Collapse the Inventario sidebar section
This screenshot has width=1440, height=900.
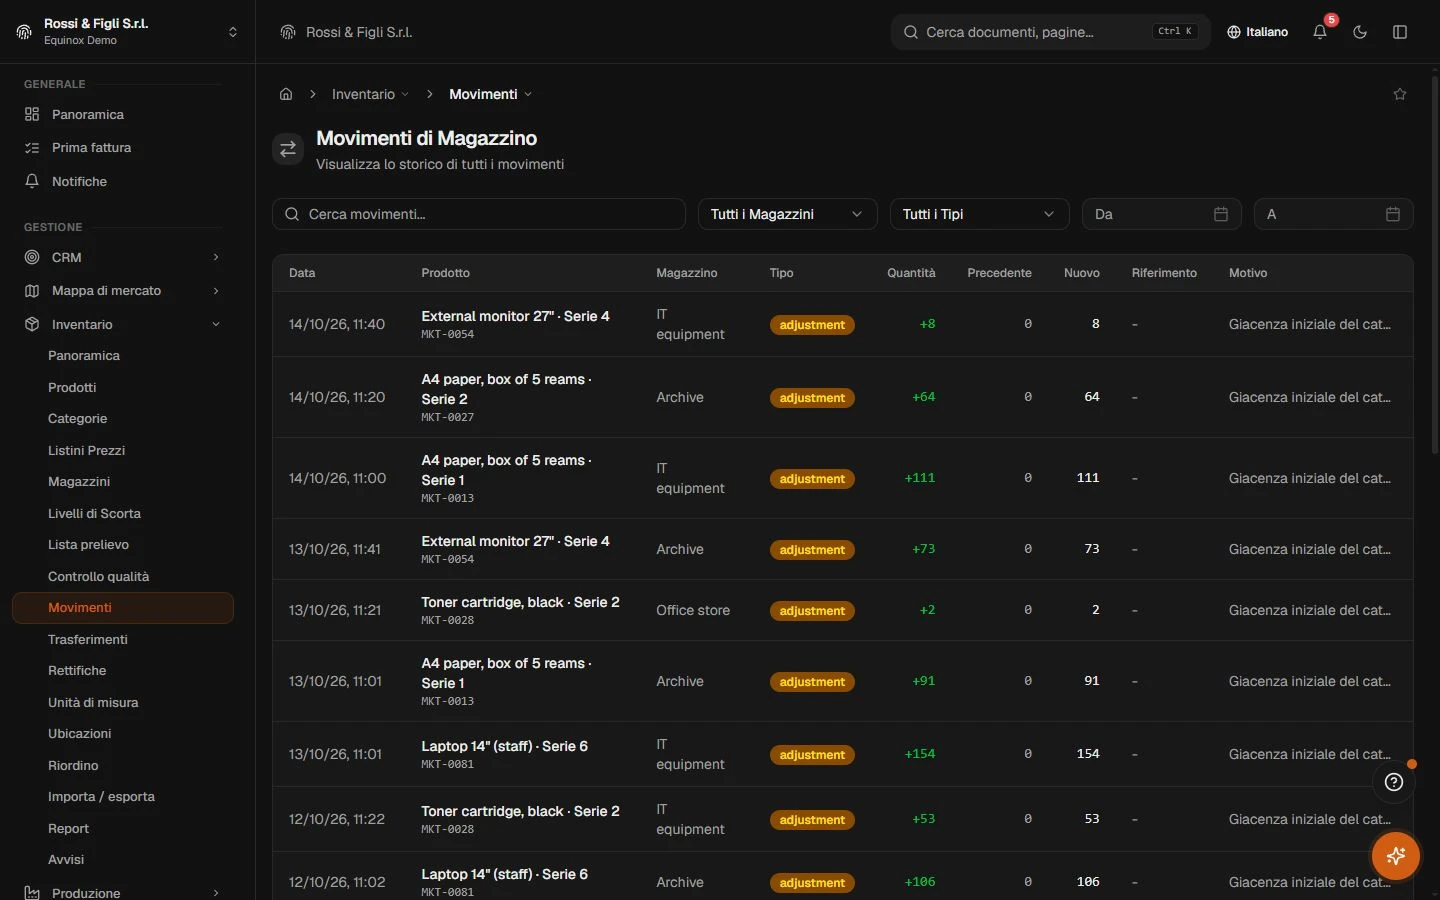(x=123, y=324)
